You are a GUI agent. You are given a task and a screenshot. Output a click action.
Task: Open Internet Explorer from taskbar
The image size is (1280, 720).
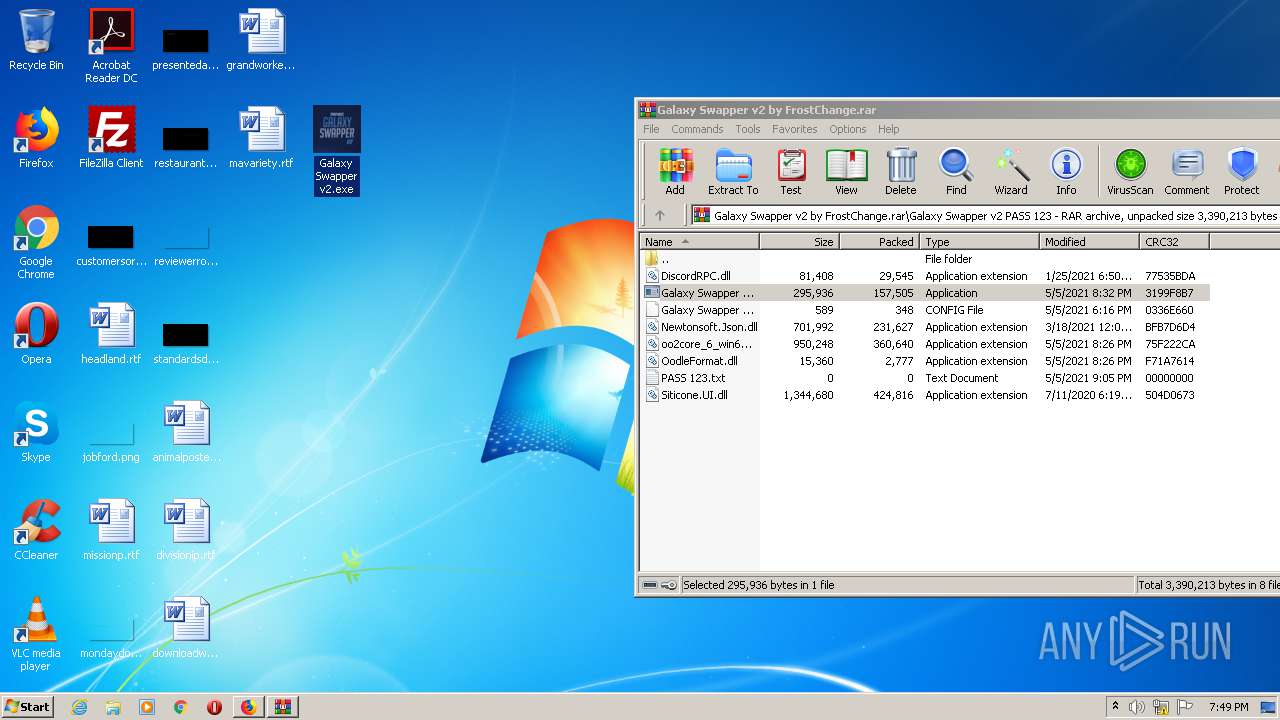[79, 707]
